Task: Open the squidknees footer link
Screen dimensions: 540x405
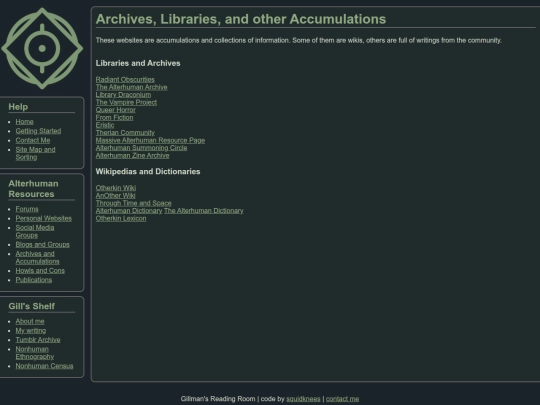Action: coord(303,399)
